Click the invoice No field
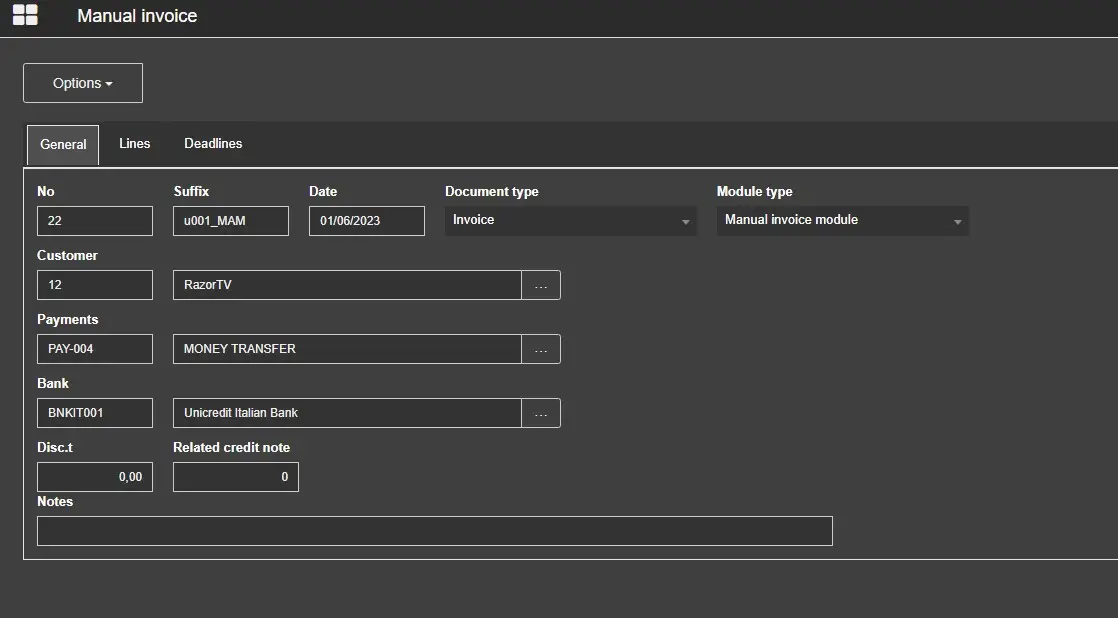 click(x=95, y=221)
